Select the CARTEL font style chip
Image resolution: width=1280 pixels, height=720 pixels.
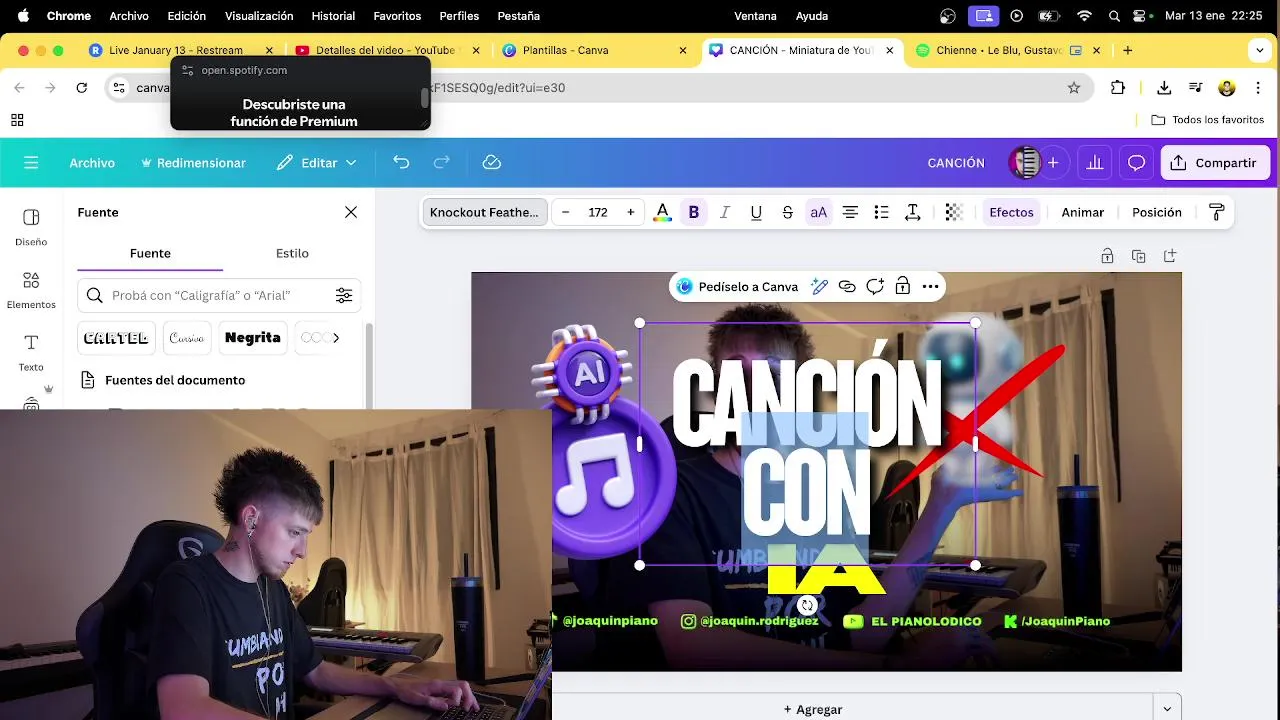pyautogui.click(x=116, y=338)
